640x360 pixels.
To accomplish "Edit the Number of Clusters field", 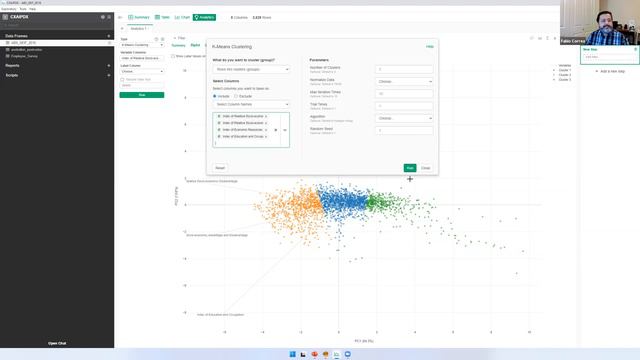I will pos(404,69).
